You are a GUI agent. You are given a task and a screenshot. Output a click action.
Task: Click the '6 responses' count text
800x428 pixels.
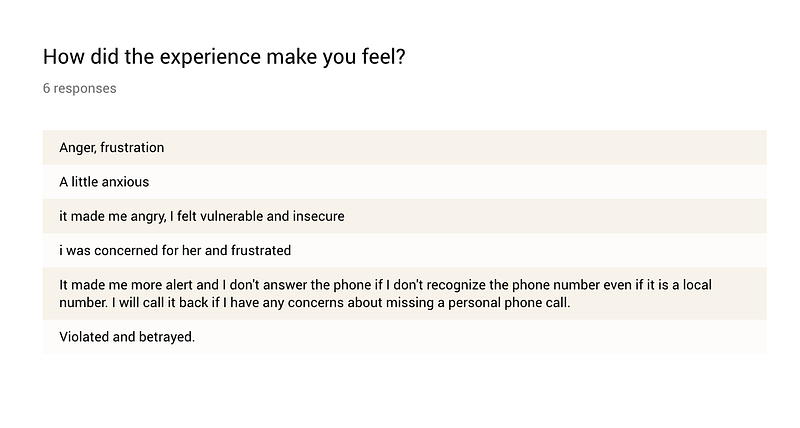[80, 88]
